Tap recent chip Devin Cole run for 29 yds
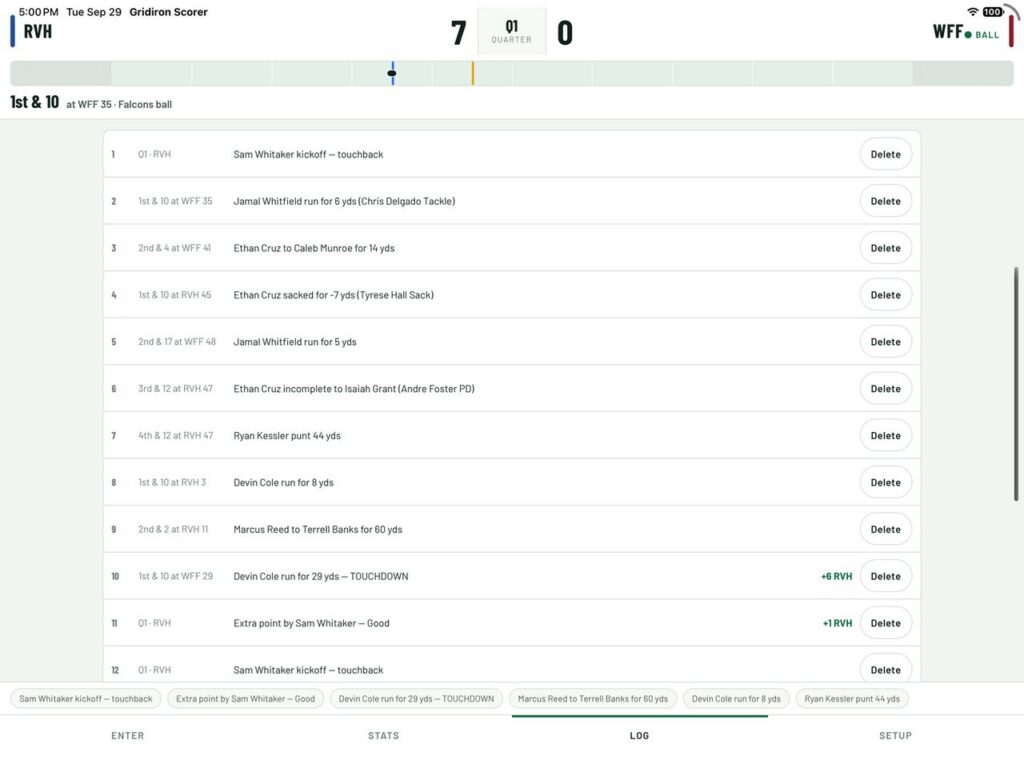 click(x=416, y=699)
